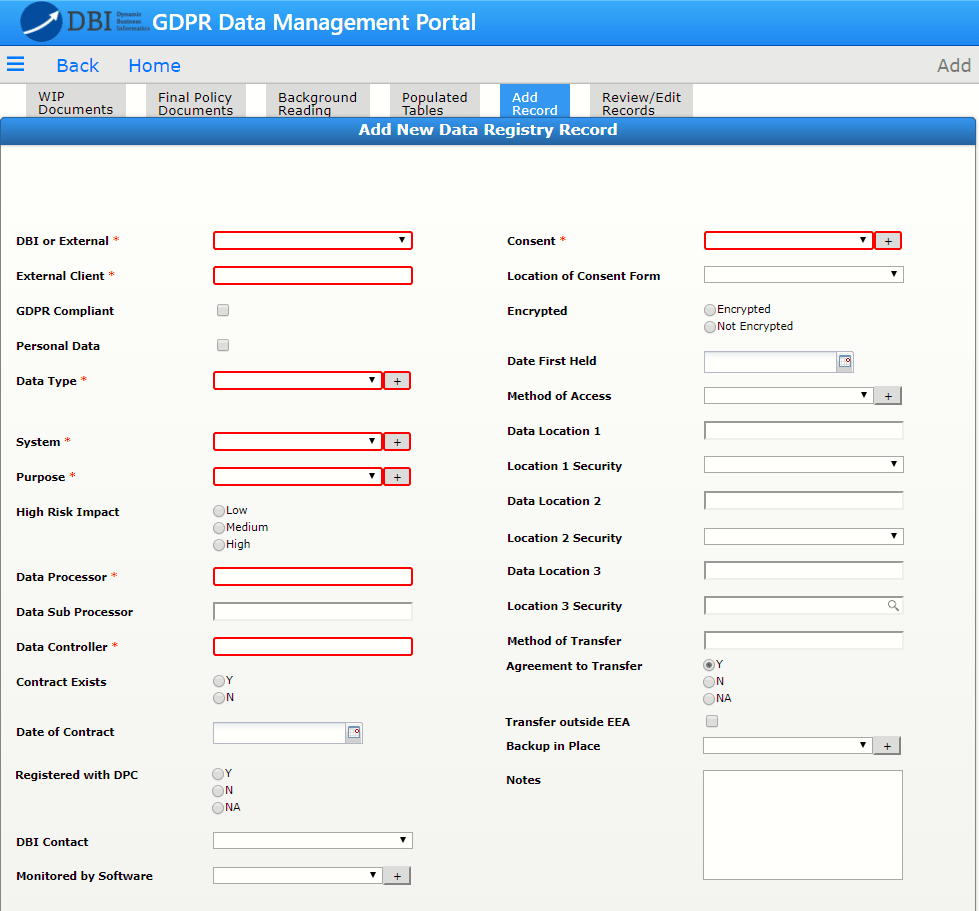This screenshot has width=979, height=911.
Task: Click the Back link
Action: coord(77,66)
